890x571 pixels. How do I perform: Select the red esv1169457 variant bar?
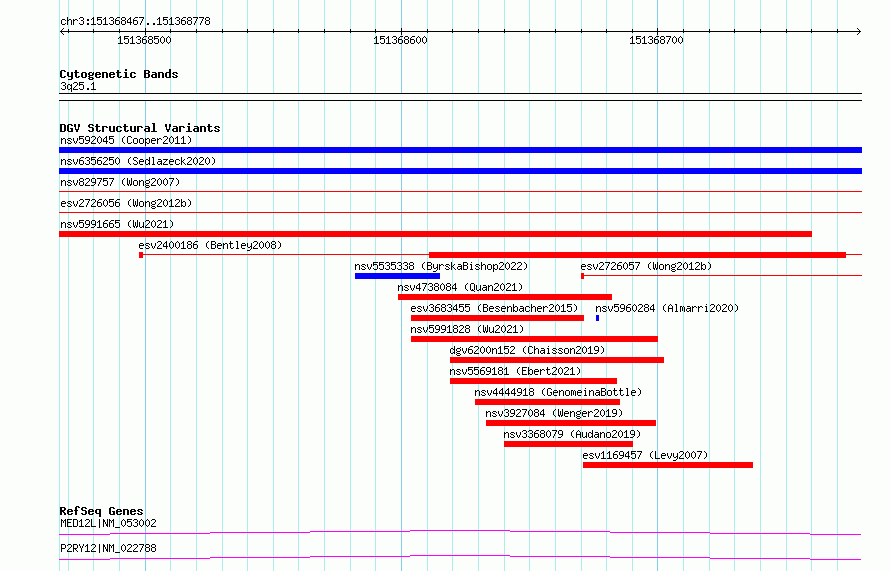tap(668, 465)
